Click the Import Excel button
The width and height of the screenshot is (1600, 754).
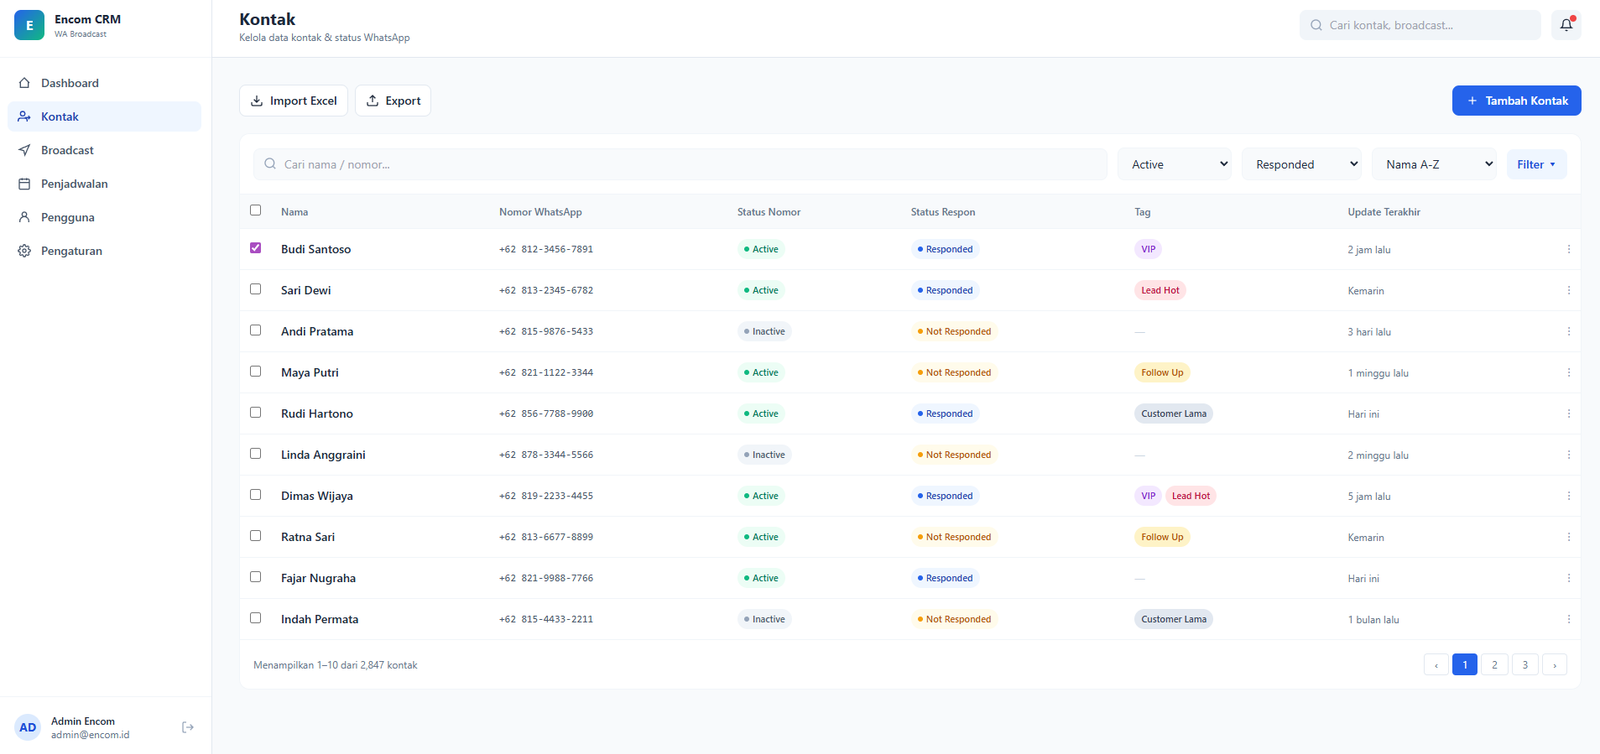[294, 101]
